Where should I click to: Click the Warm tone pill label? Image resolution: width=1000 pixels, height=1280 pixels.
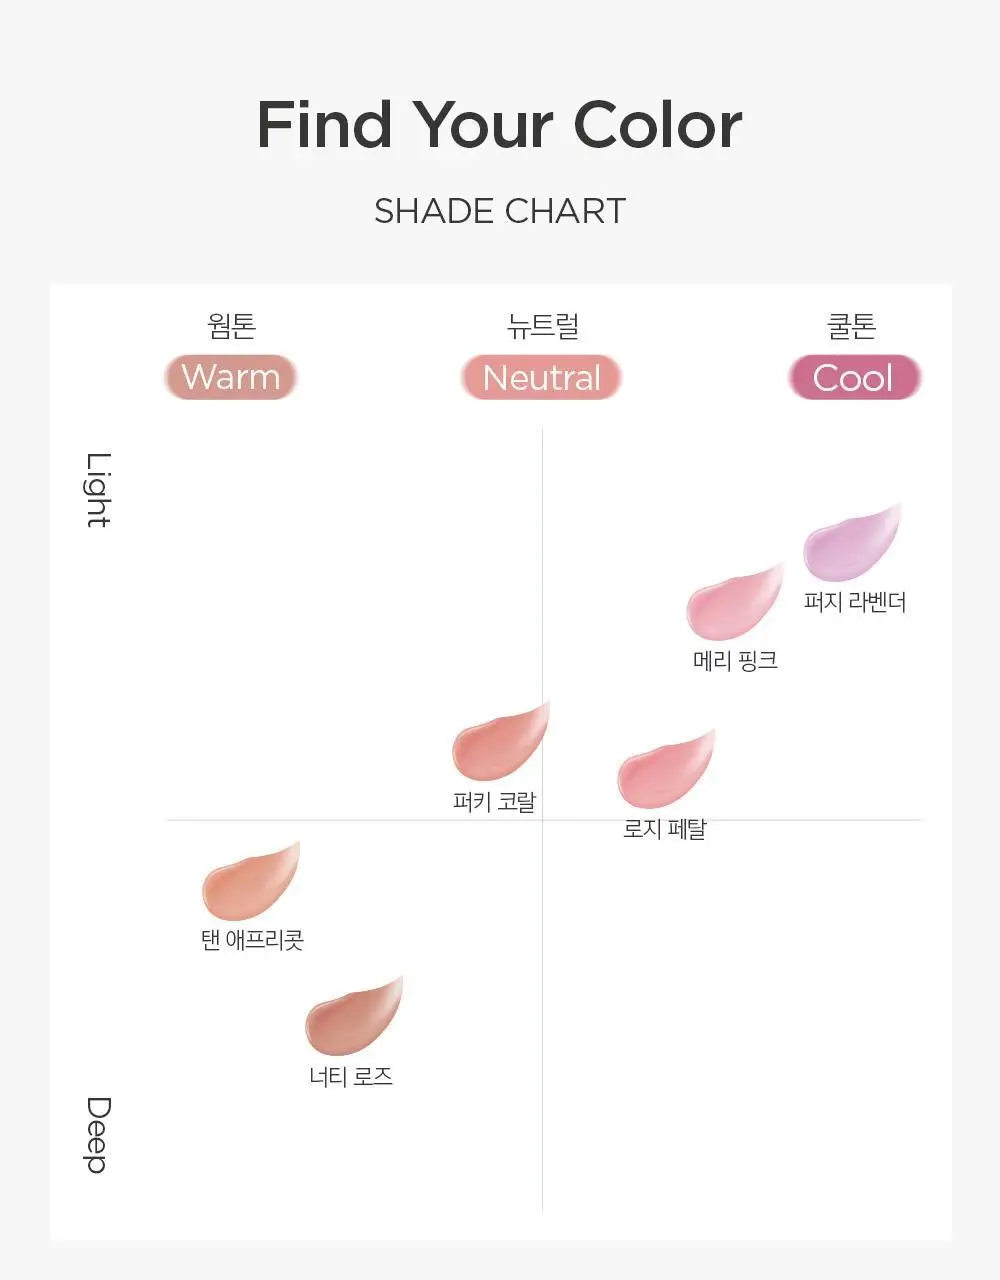(231, 378)
